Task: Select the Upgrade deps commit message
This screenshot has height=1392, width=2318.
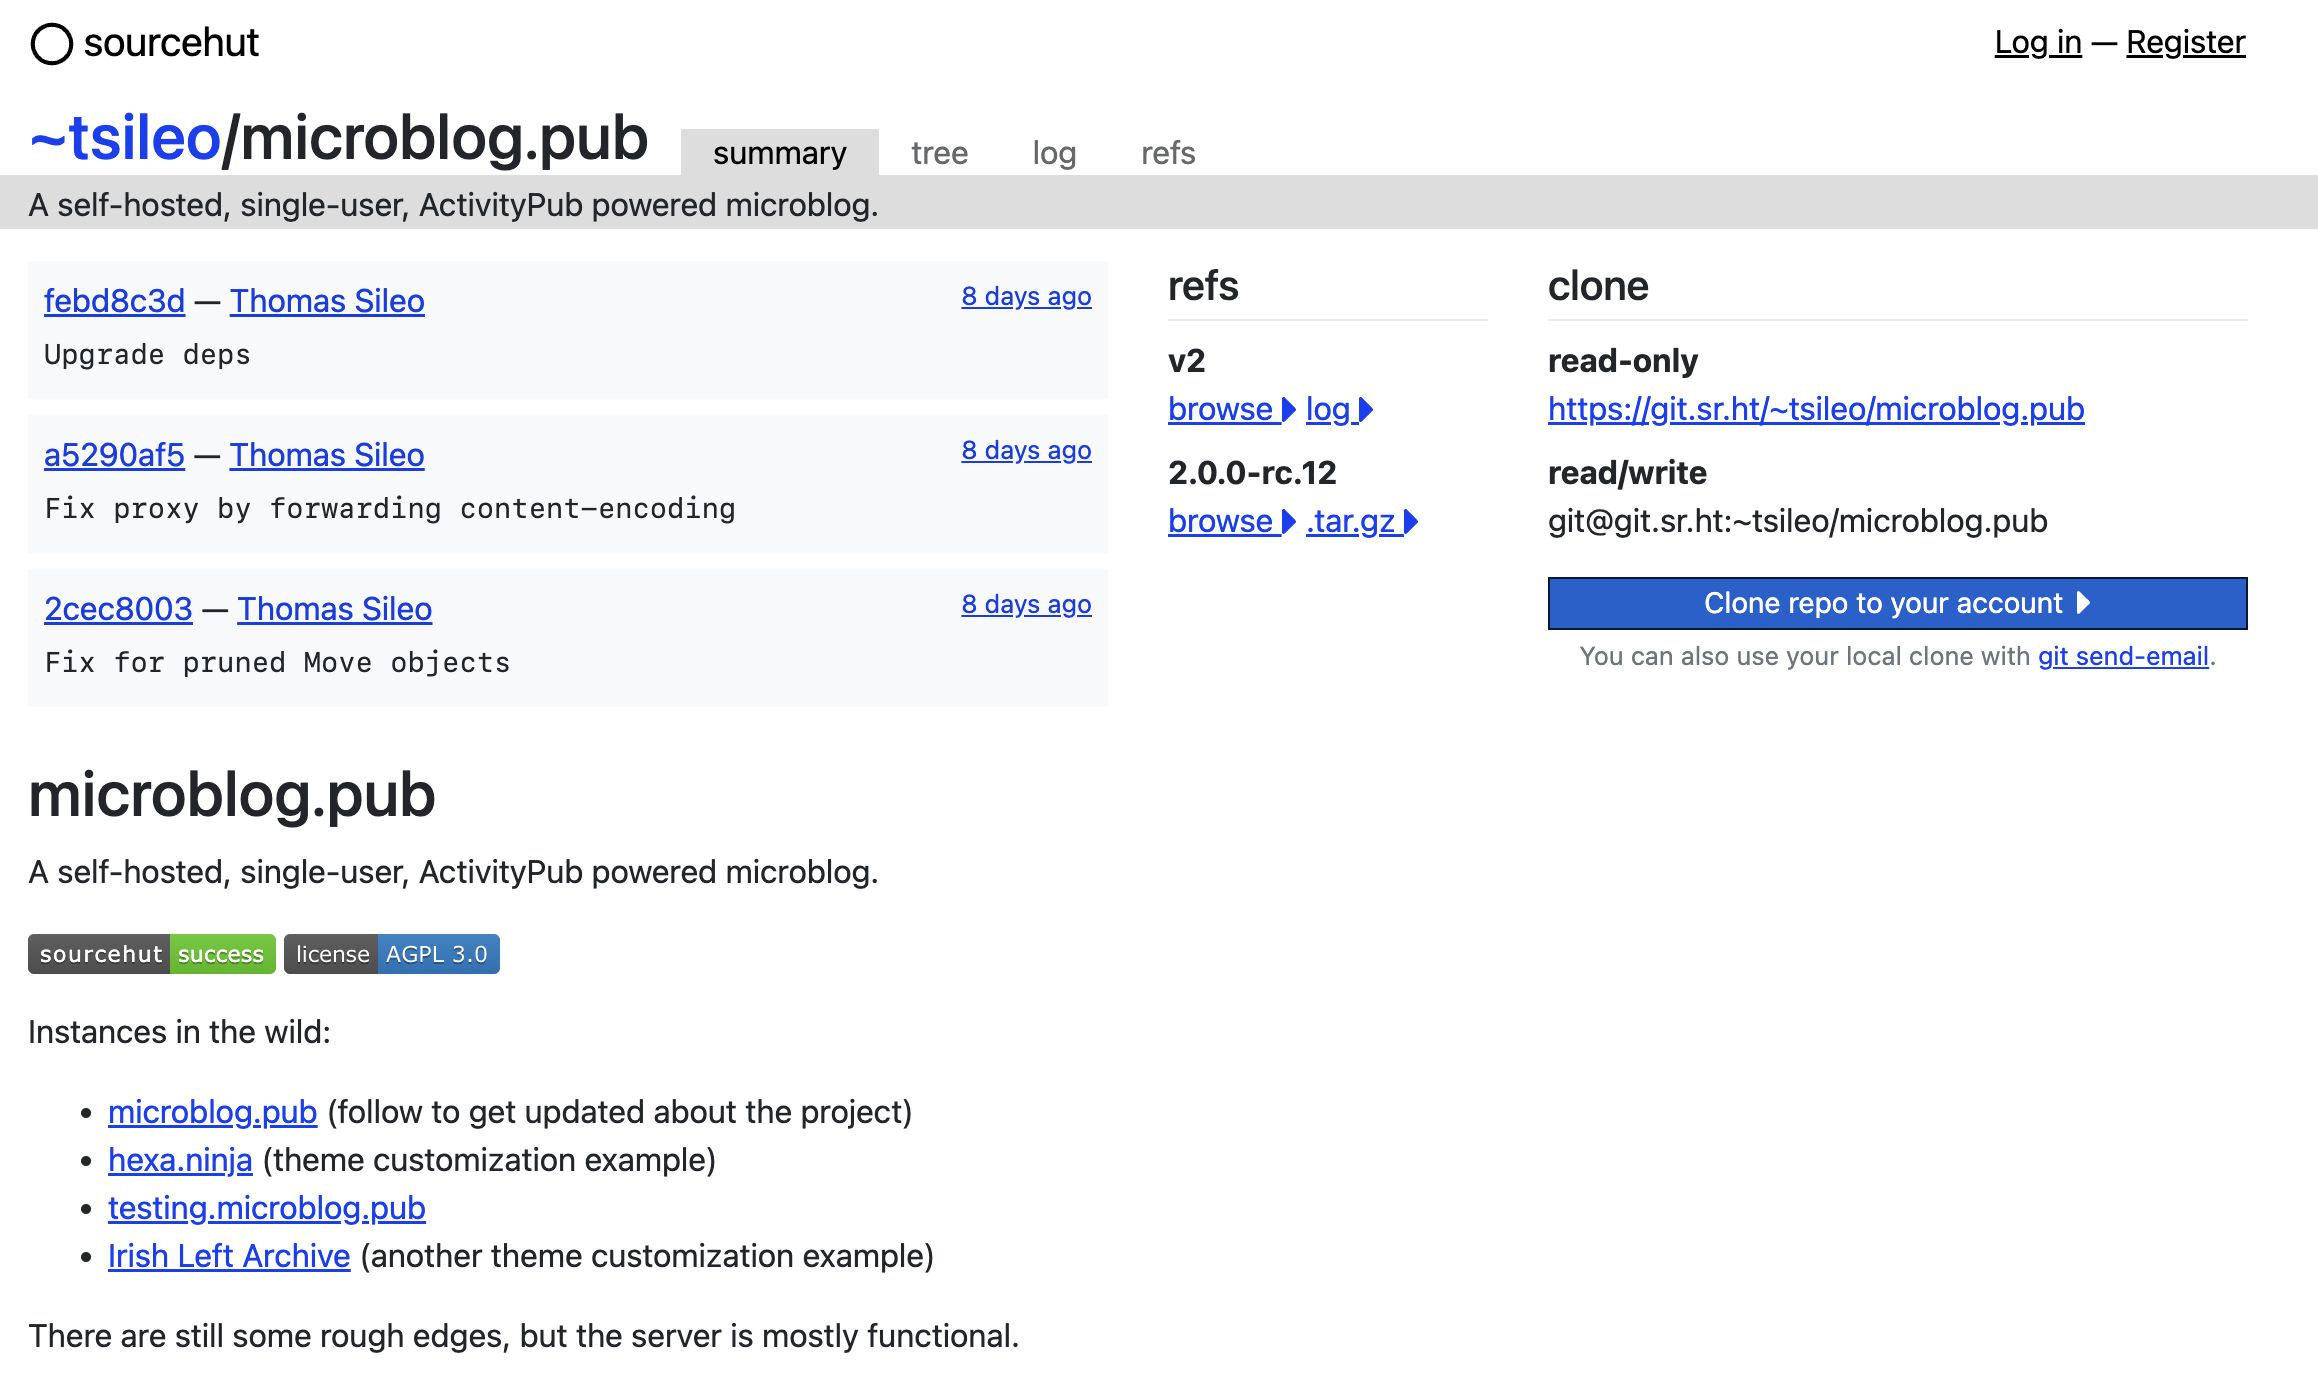Action: pyautogui.click(x=147, y=355)
